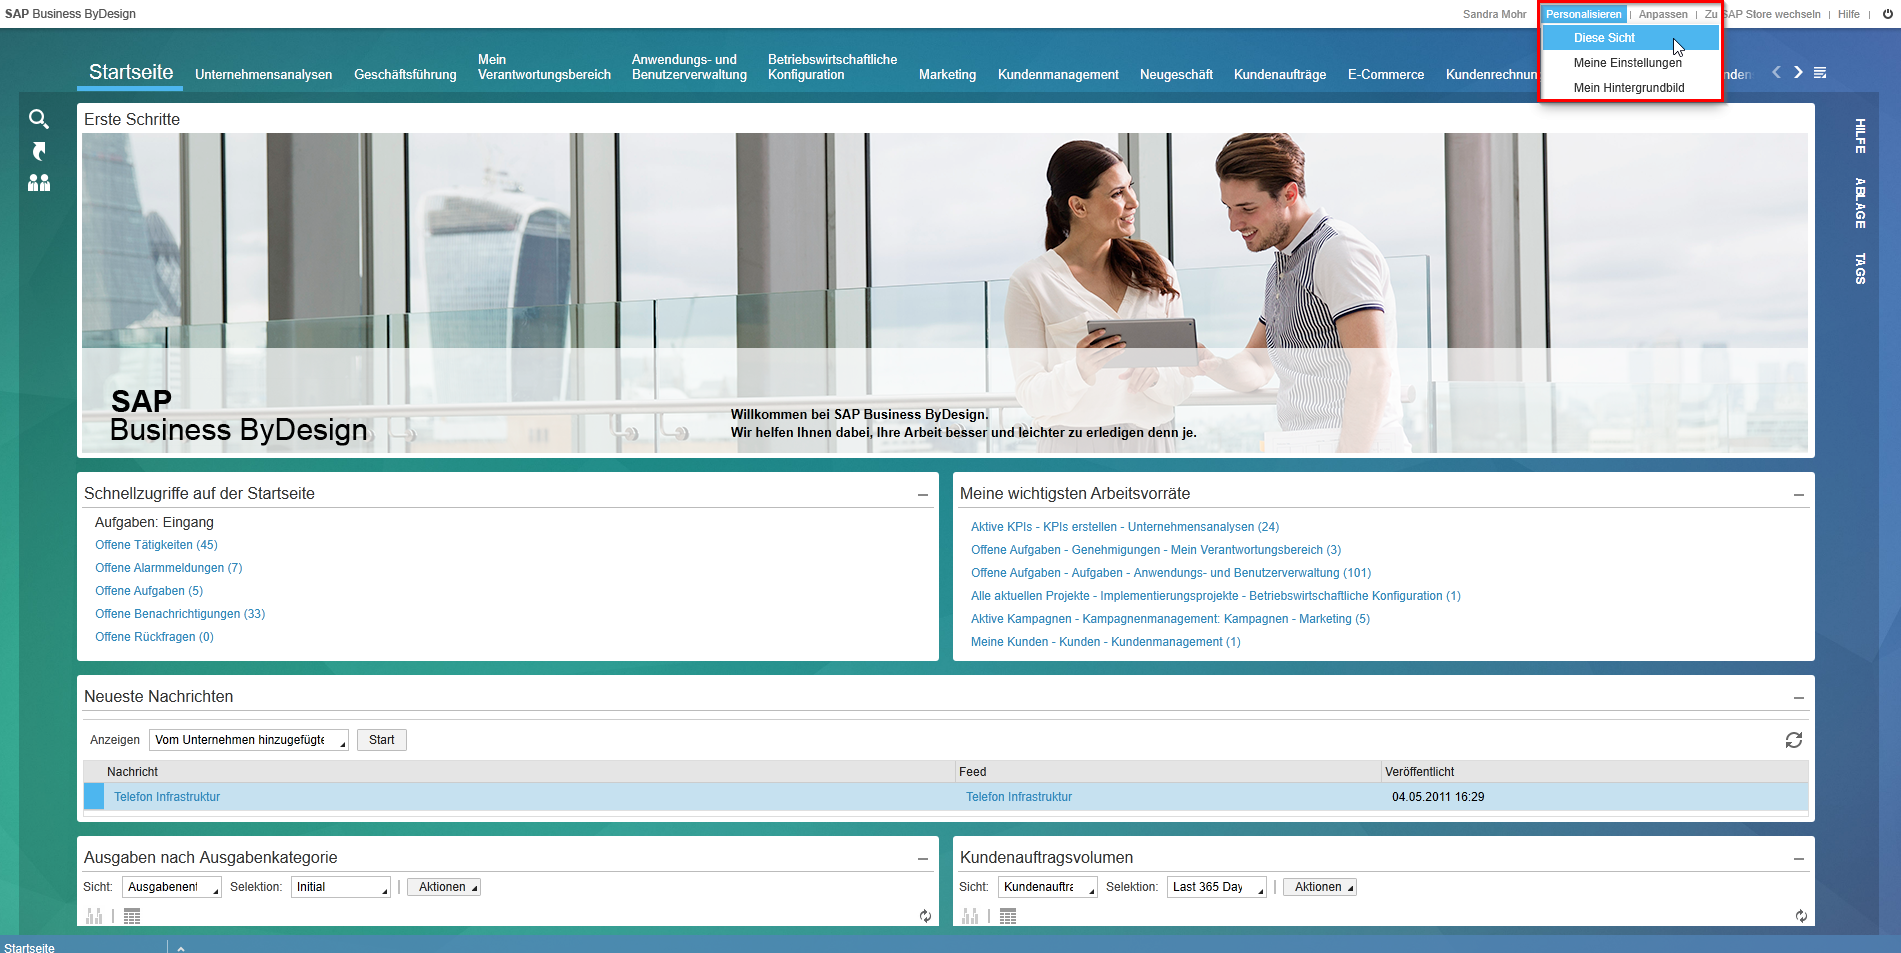Open the TAGS side panel

(1860, 269)
